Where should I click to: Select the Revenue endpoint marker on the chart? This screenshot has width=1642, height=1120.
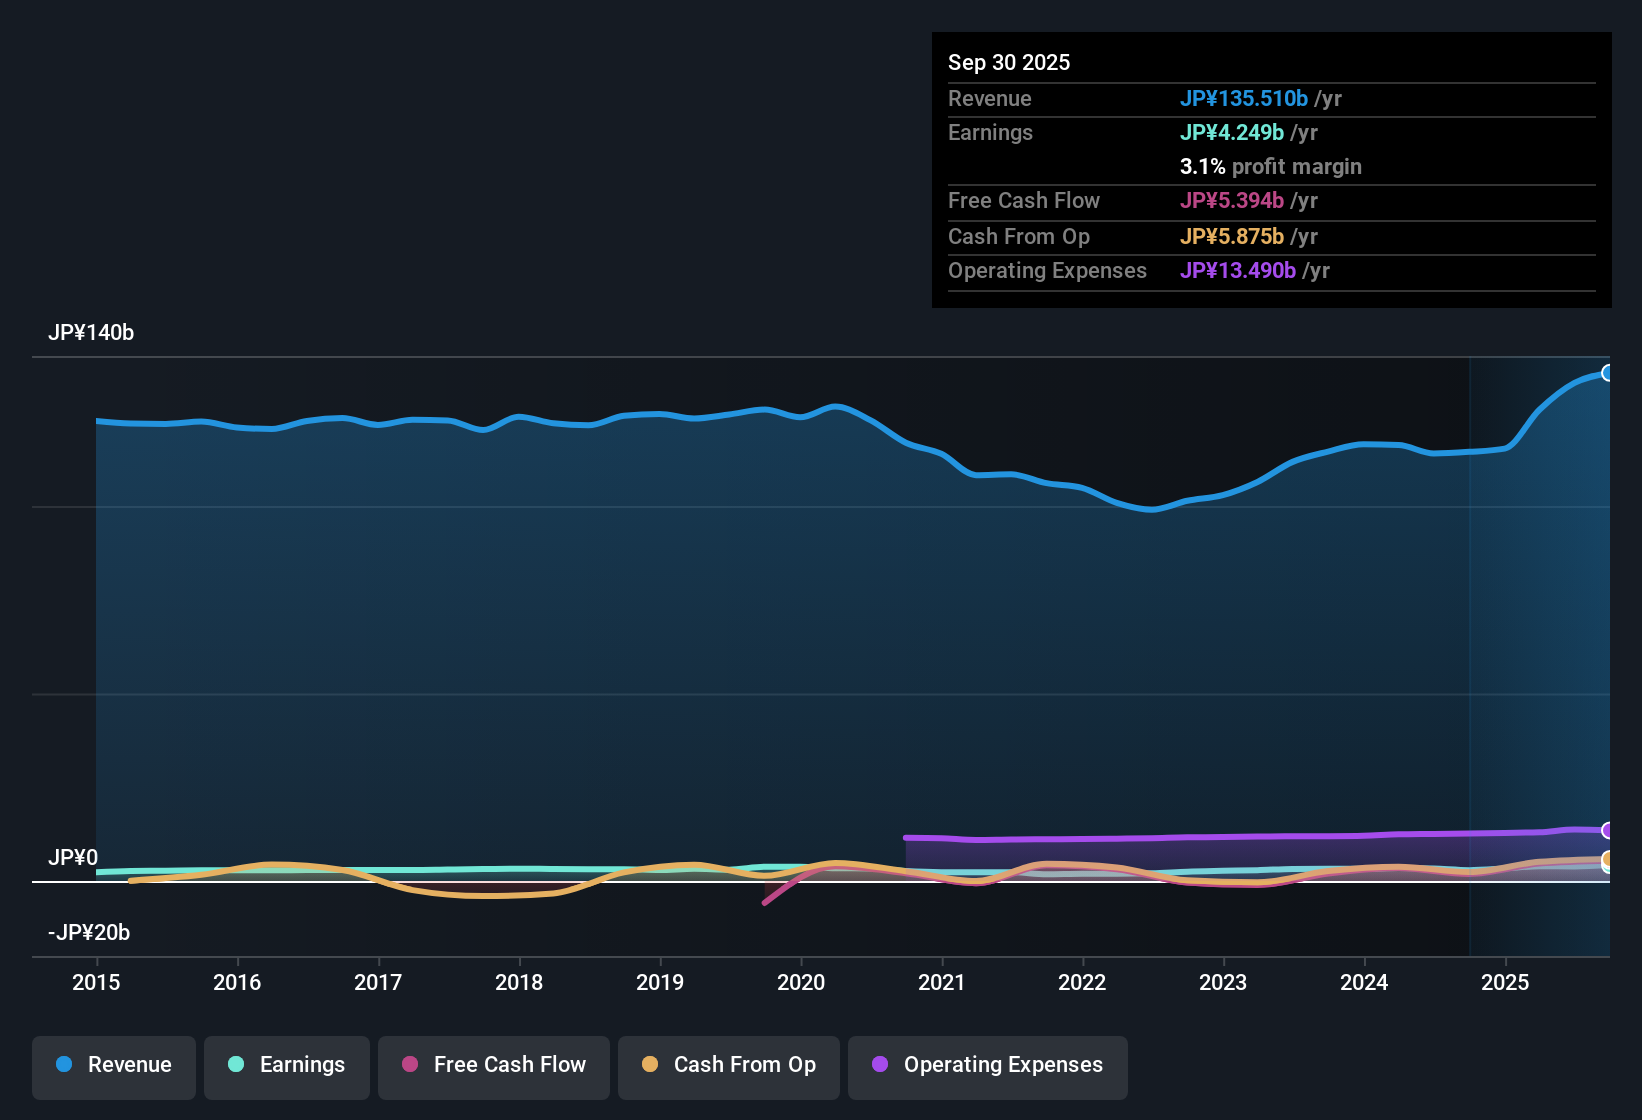[1609, 373]
